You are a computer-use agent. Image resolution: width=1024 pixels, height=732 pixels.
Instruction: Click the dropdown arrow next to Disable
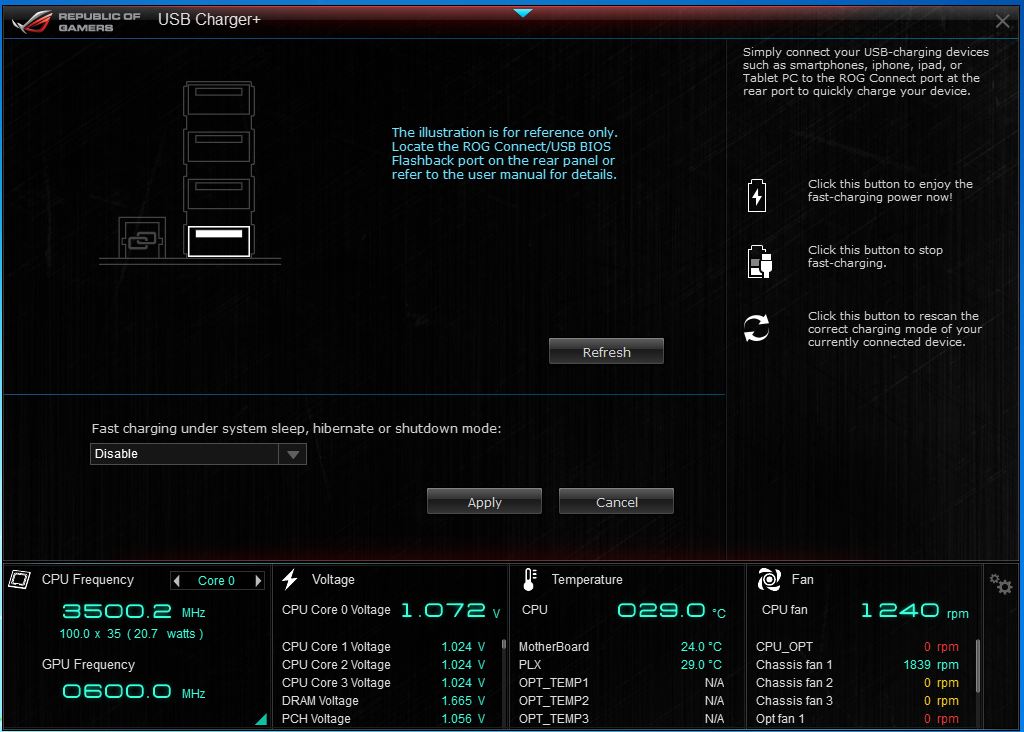pos(293,454)
